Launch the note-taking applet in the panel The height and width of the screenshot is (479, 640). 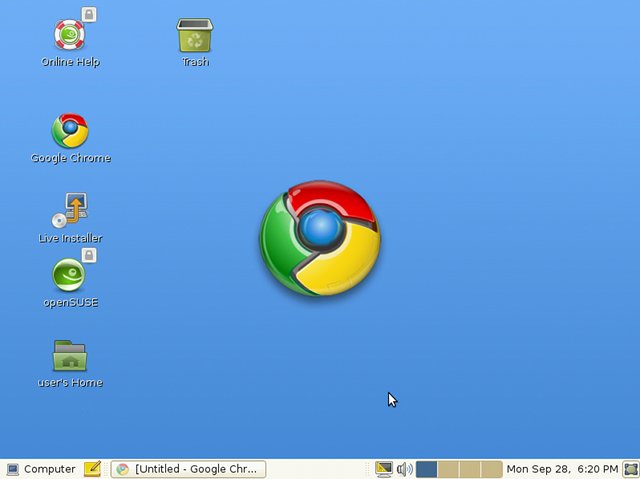tap(92, 469)
